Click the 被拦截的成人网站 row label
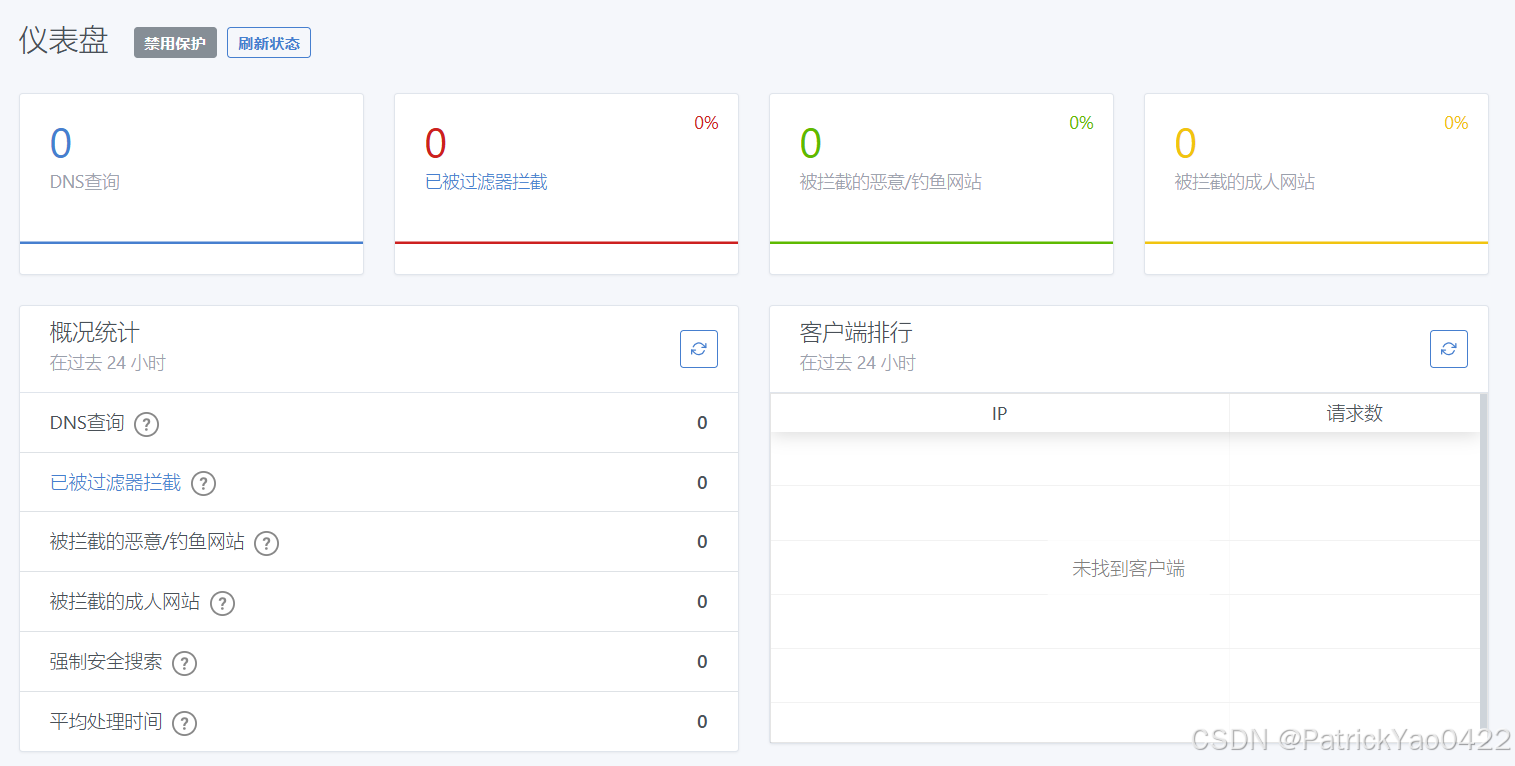1515x766 pixels. tap(125, 602)
